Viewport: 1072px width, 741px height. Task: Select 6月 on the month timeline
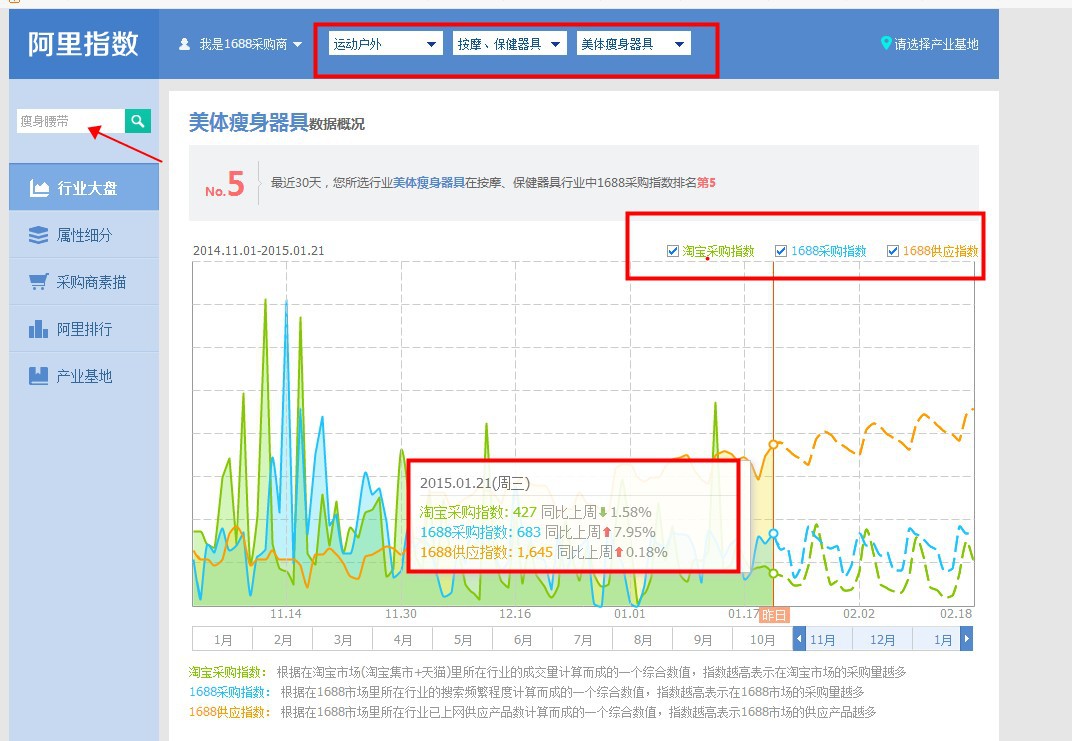point(523,639)
